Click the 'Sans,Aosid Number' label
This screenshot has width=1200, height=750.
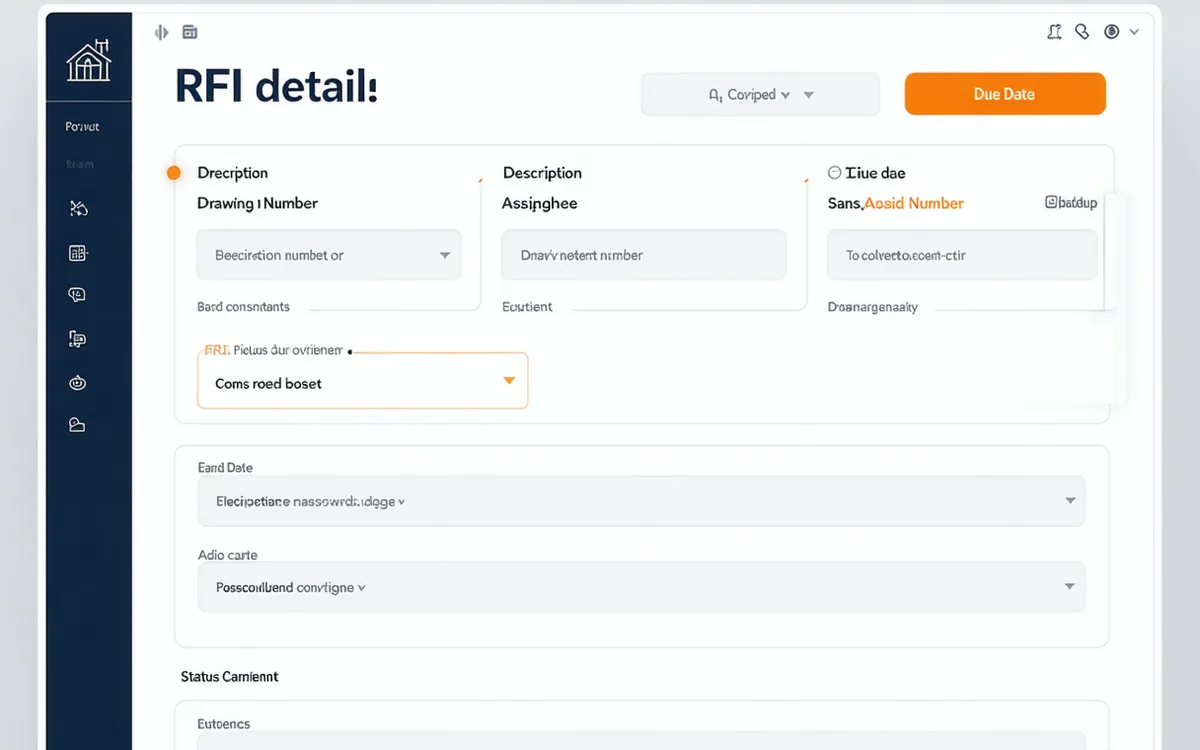click(x=896, y=203)
